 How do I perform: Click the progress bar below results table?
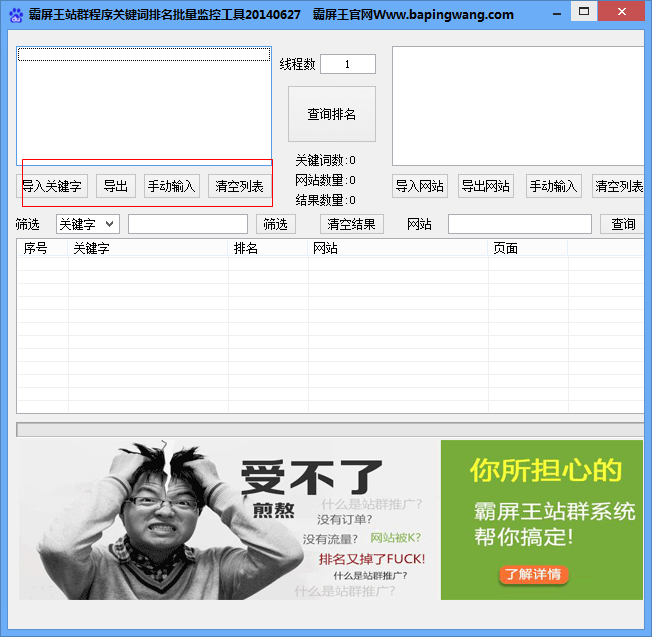pyautogui.click(x=330, y=430)
